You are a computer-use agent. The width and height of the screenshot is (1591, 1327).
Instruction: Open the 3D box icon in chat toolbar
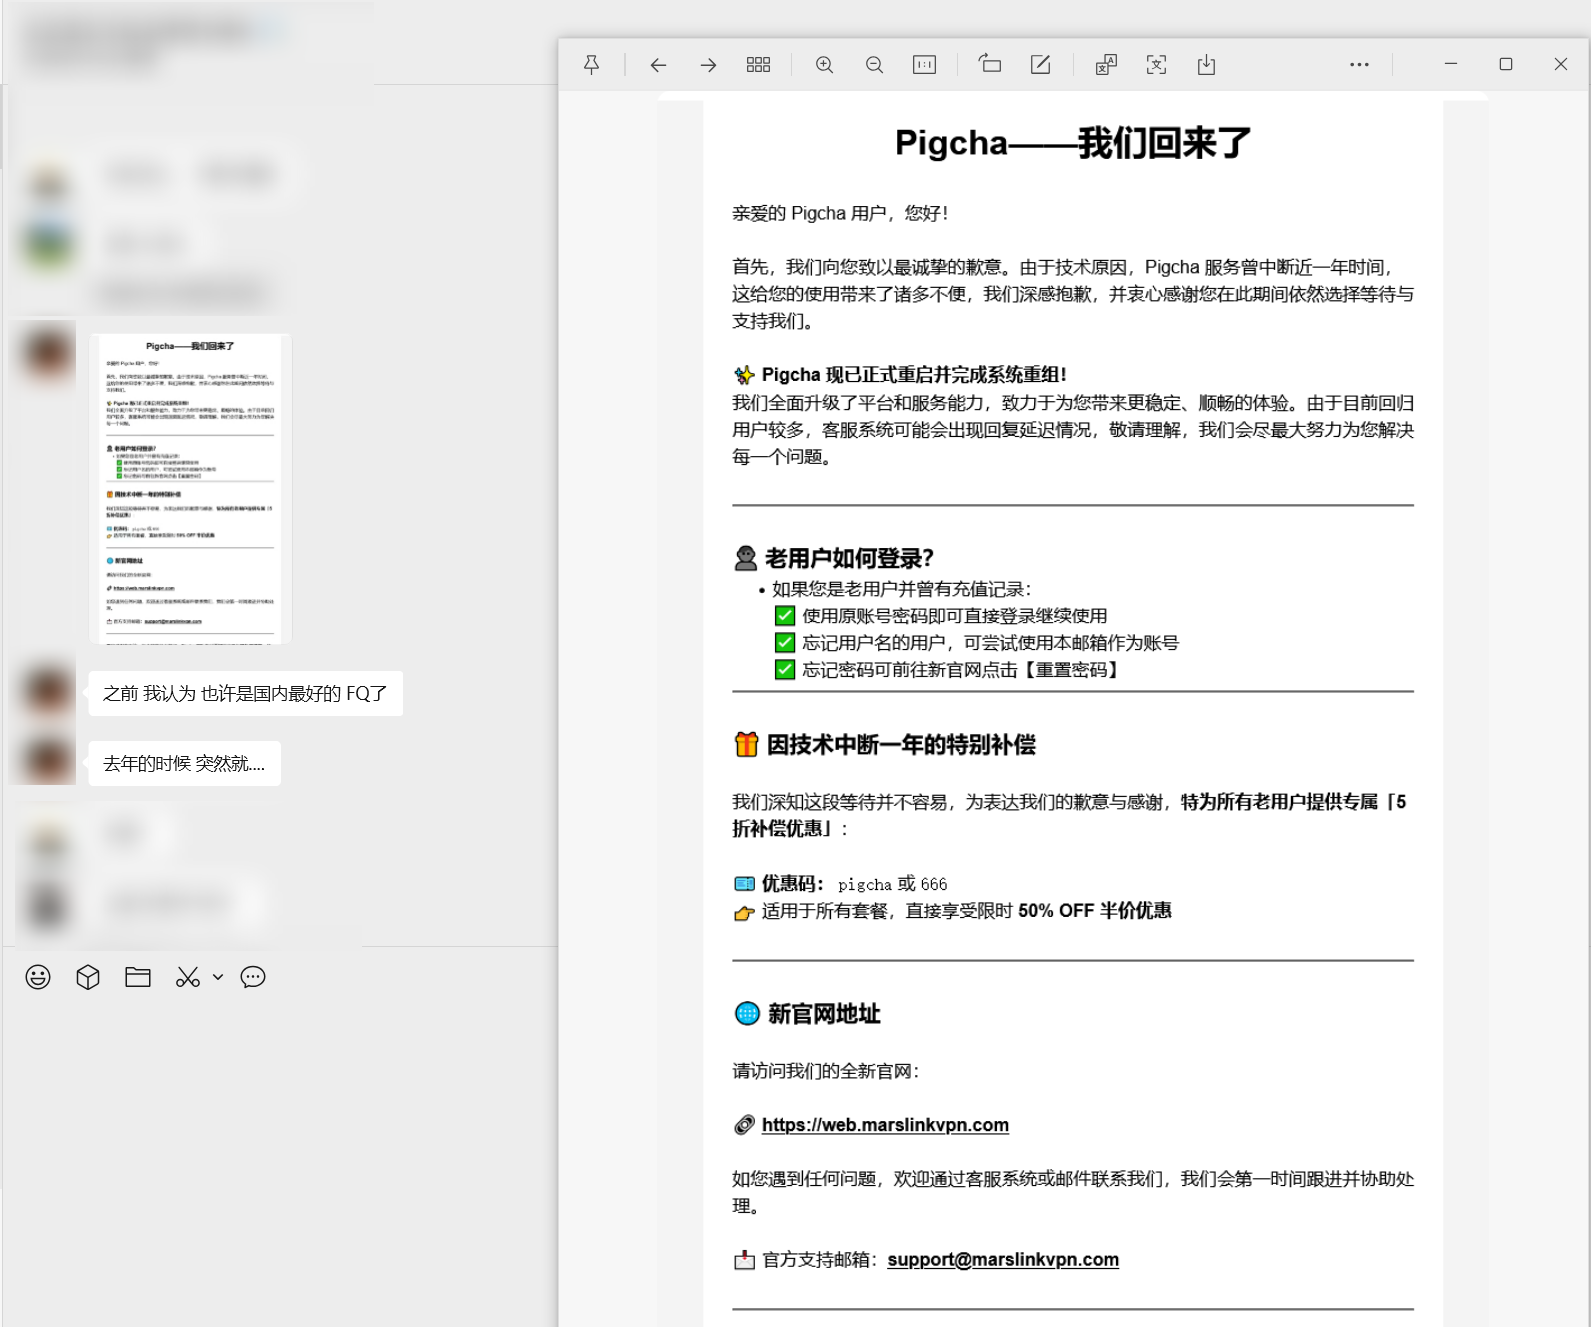(88, 977)
